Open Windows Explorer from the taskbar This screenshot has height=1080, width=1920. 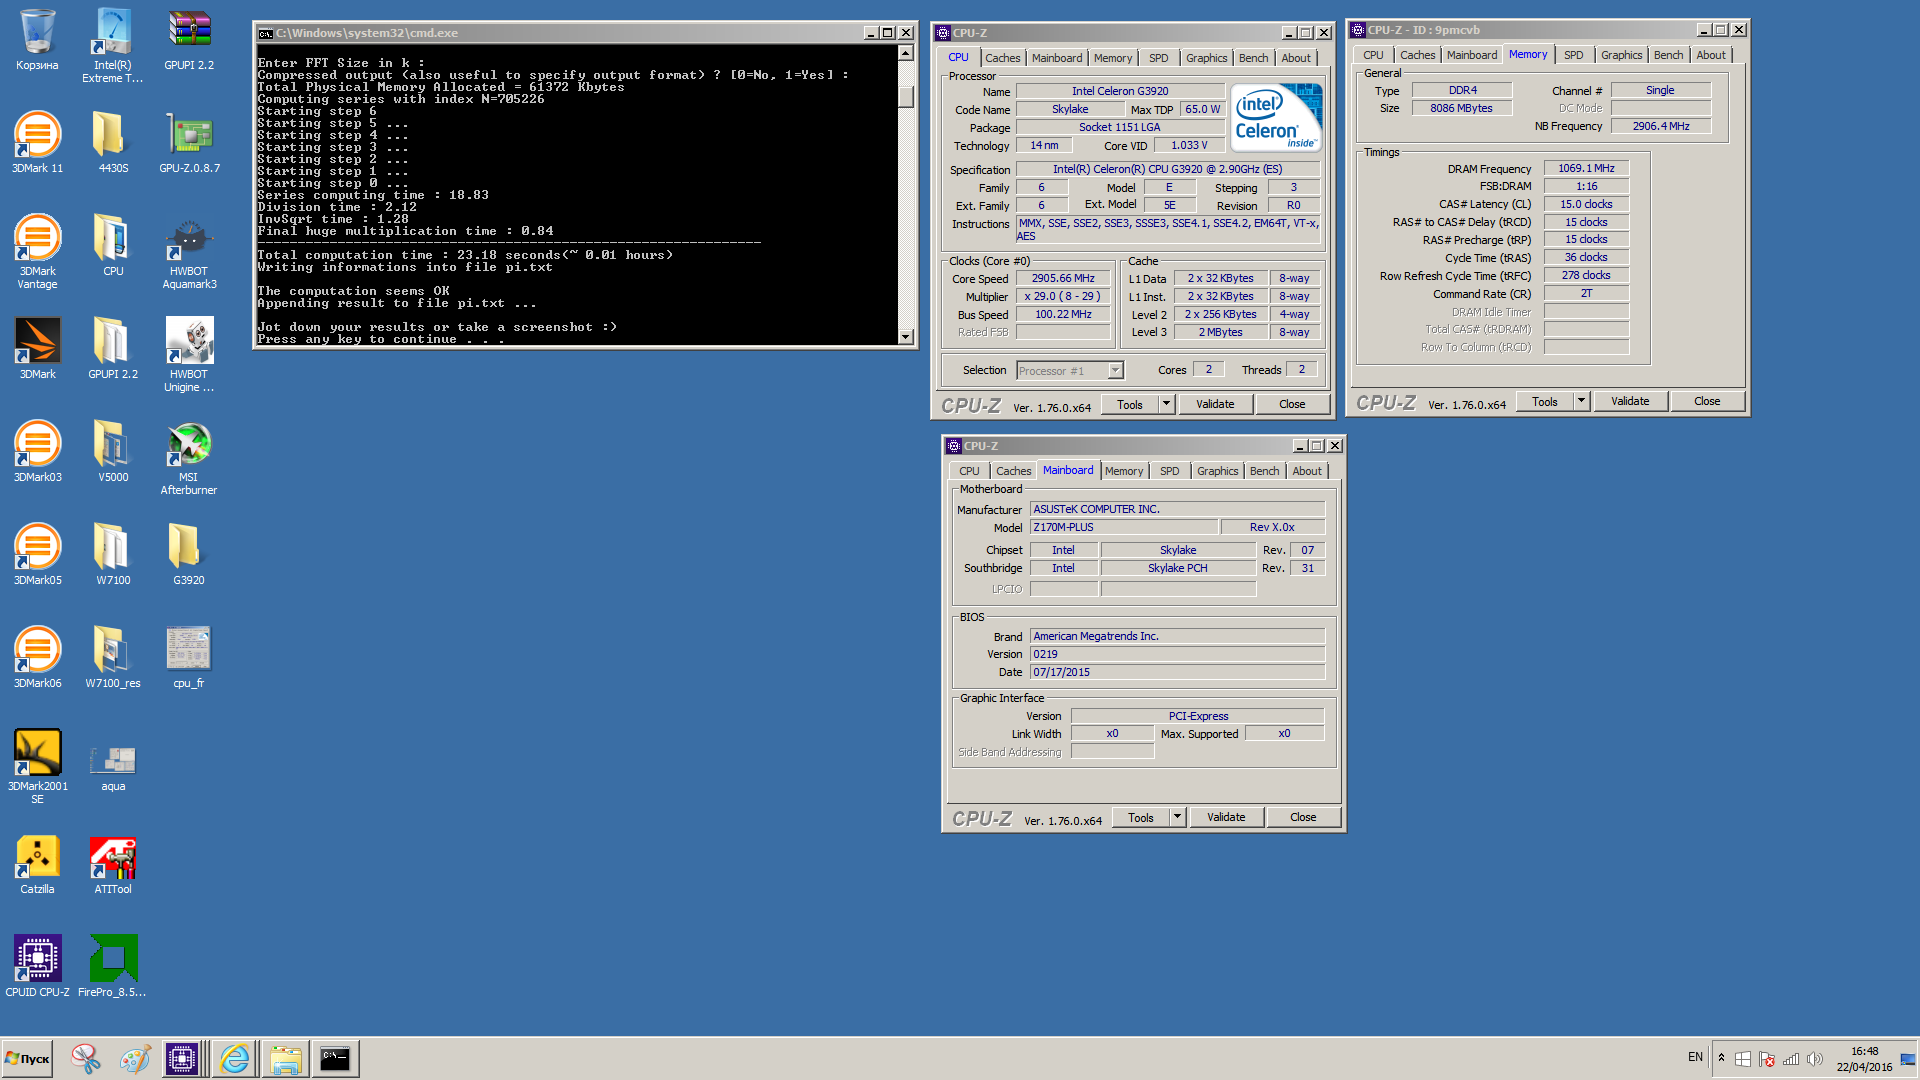(285, 1059)
